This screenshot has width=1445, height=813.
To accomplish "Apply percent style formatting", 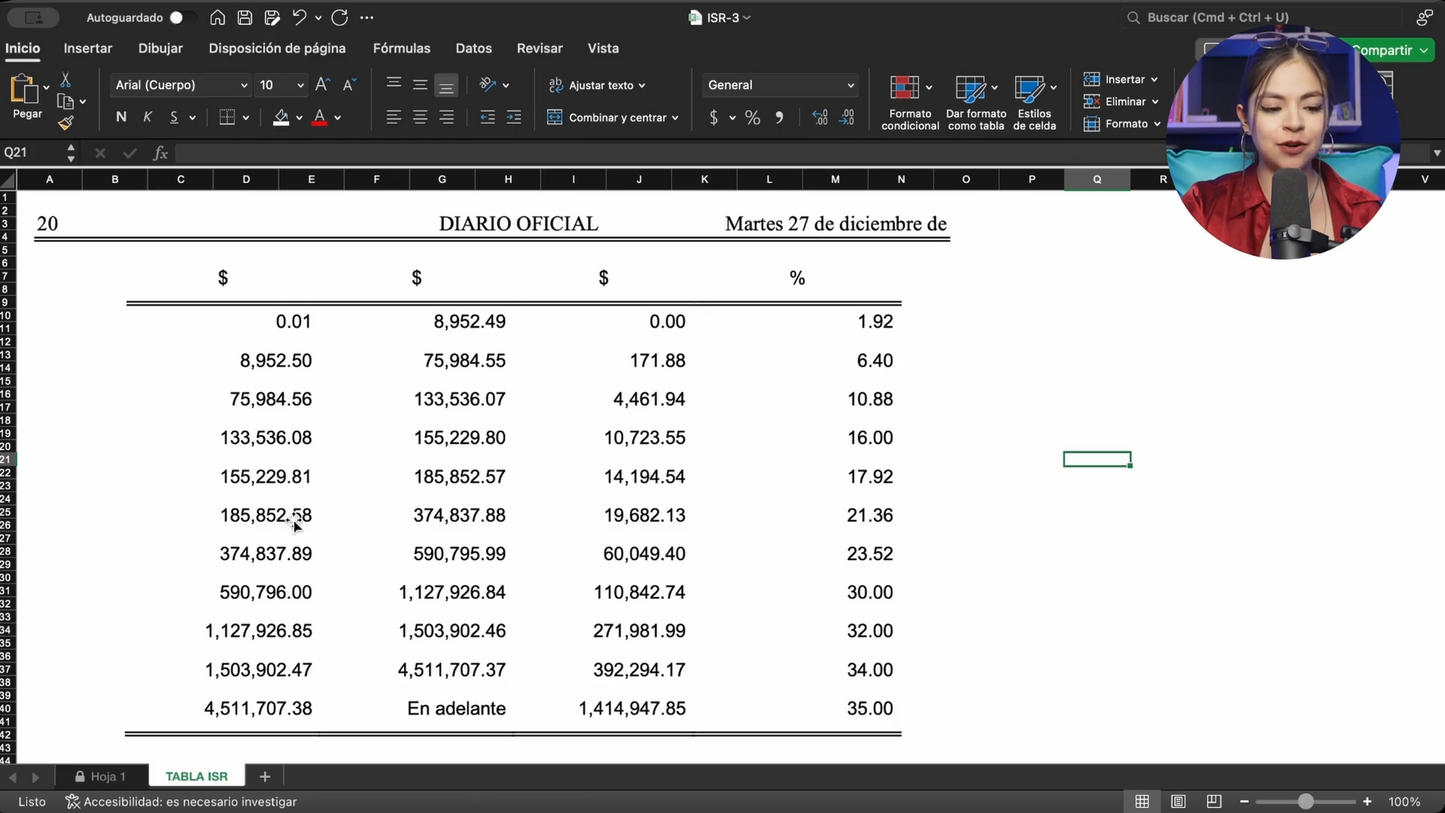I will tap(752, 117).
